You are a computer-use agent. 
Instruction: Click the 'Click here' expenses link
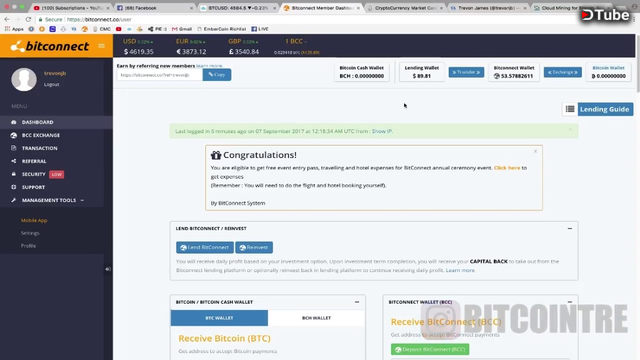507,168
